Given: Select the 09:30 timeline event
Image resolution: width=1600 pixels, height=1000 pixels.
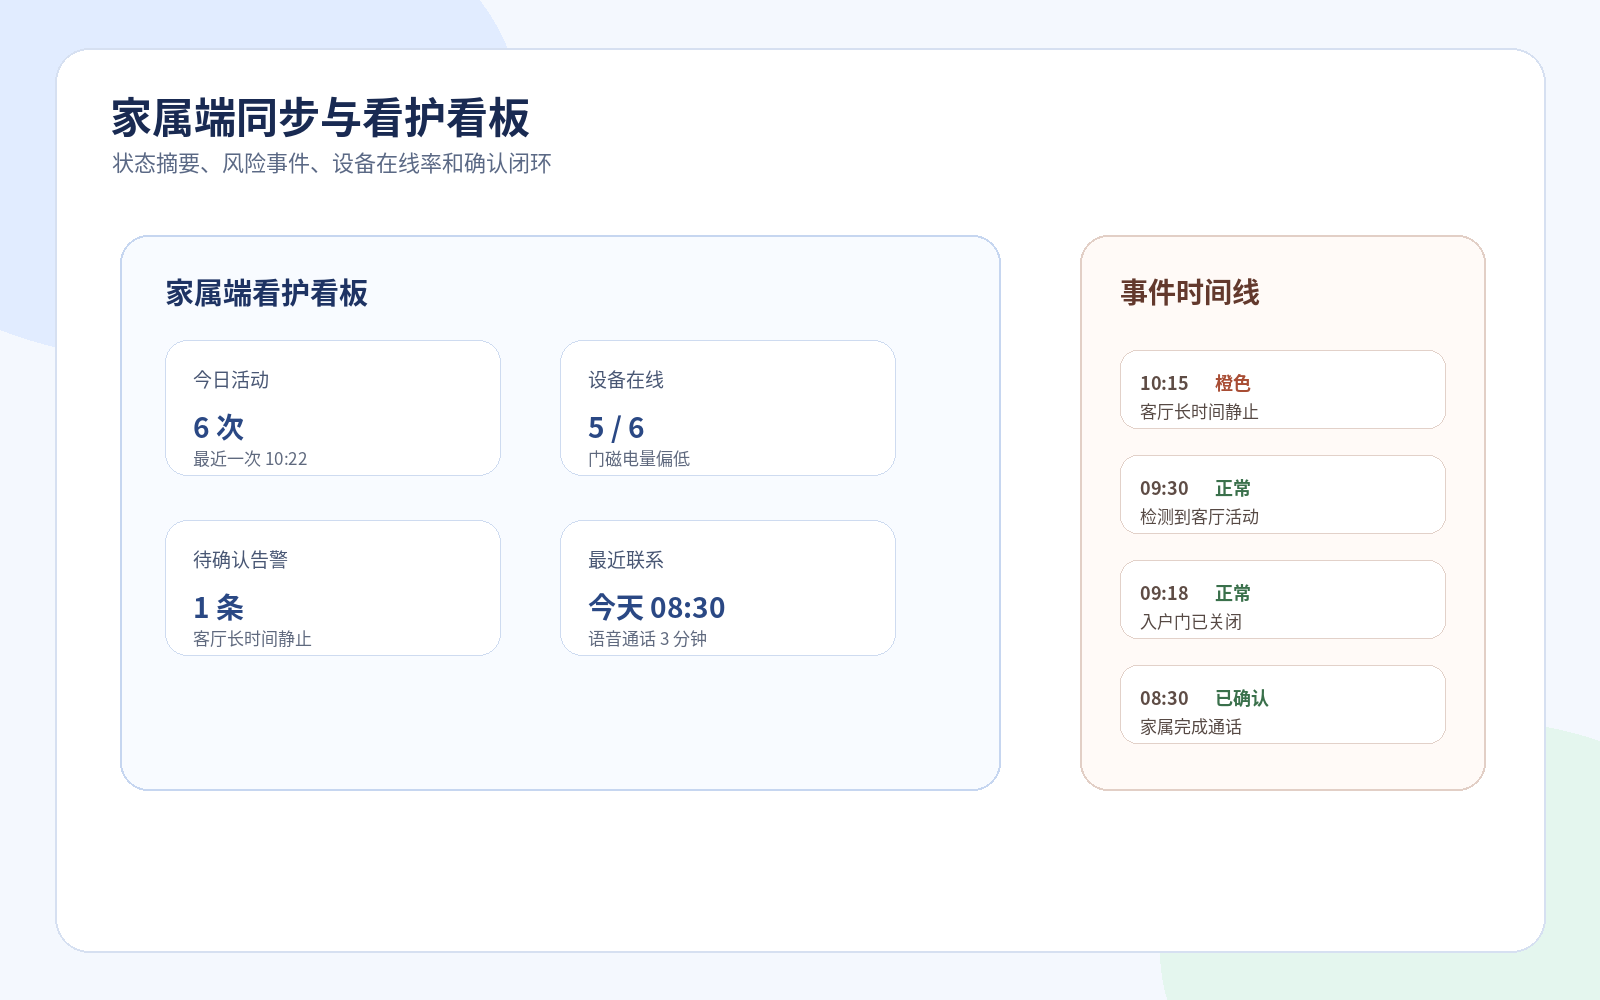Looking at the screenshot, I should (1283, 494).
